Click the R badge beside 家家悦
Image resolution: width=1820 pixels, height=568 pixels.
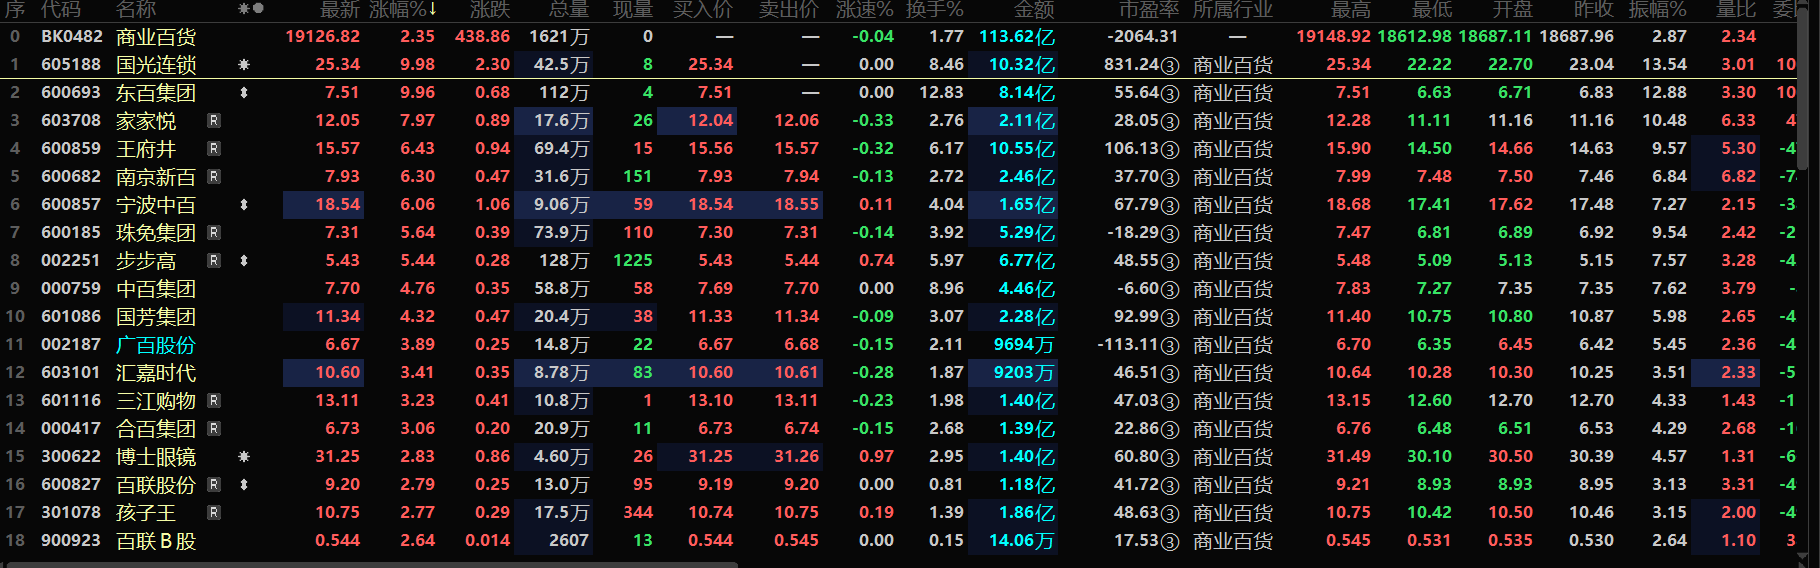(x=213, y=120)
